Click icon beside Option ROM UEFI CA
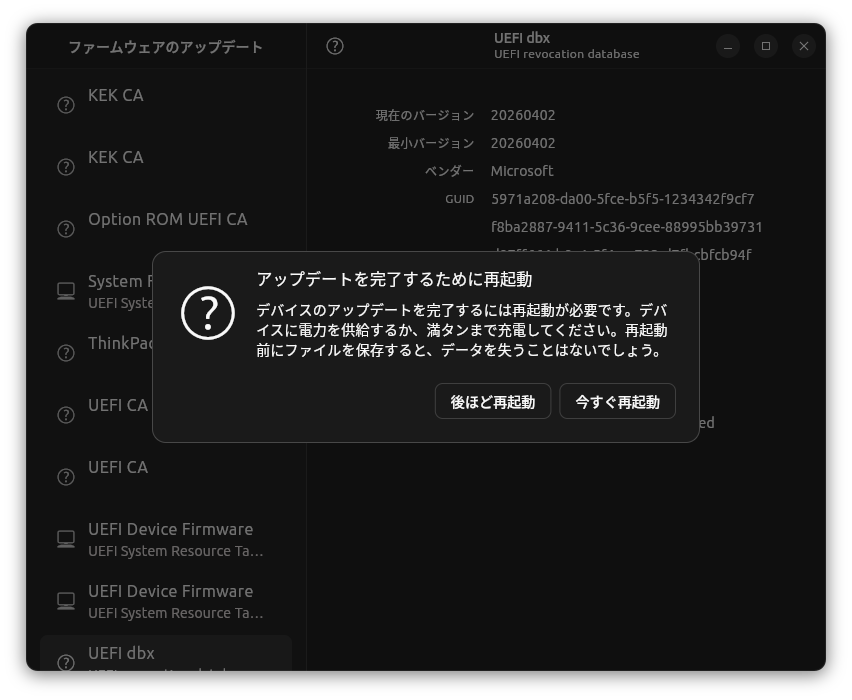This screenshot has height=700, width=852. pos(66,229)
